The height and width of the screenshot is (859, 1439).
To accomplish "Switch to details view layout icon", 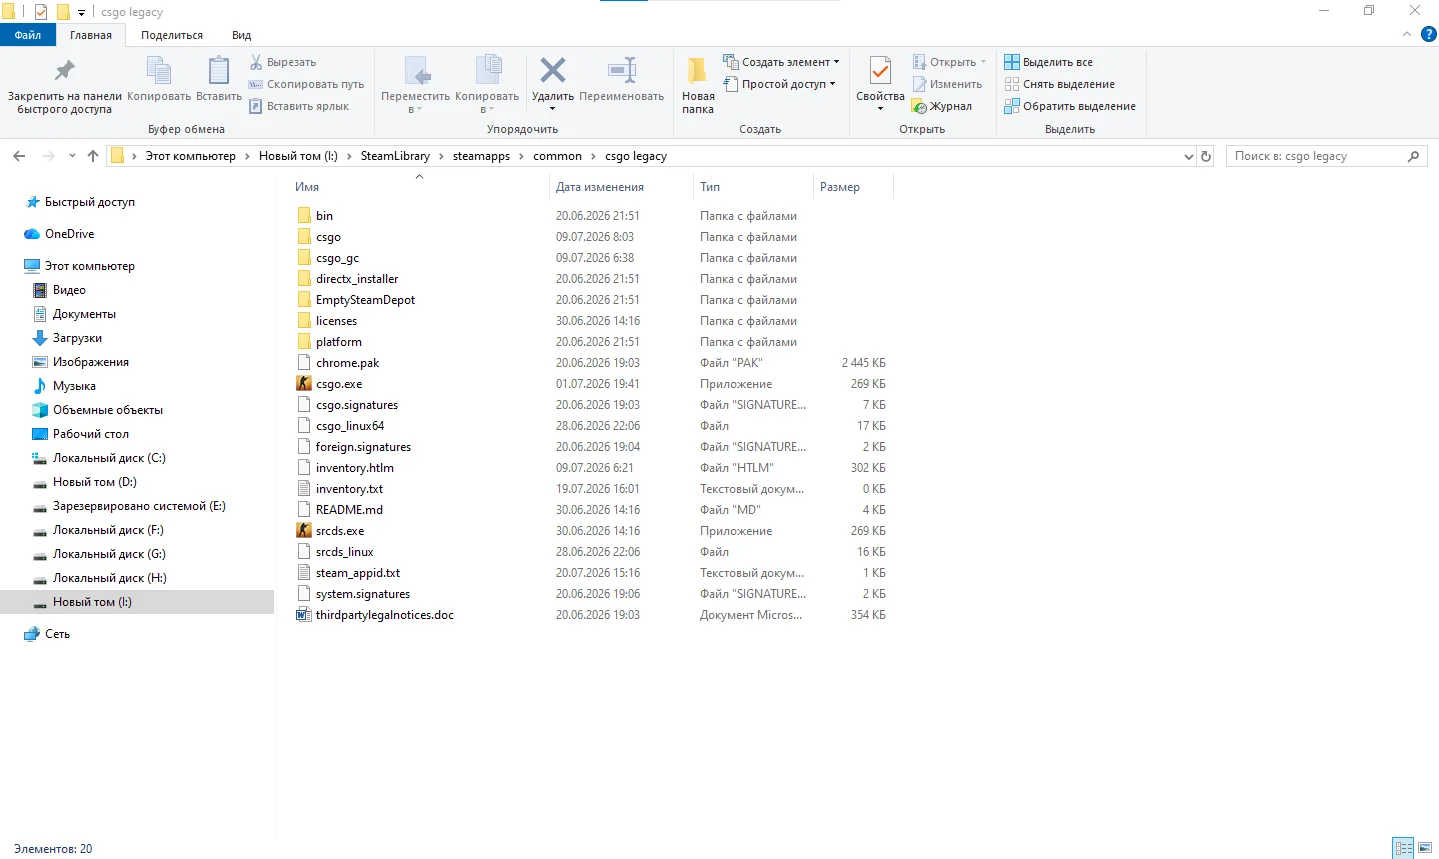I will click(x=1404, y=848).
